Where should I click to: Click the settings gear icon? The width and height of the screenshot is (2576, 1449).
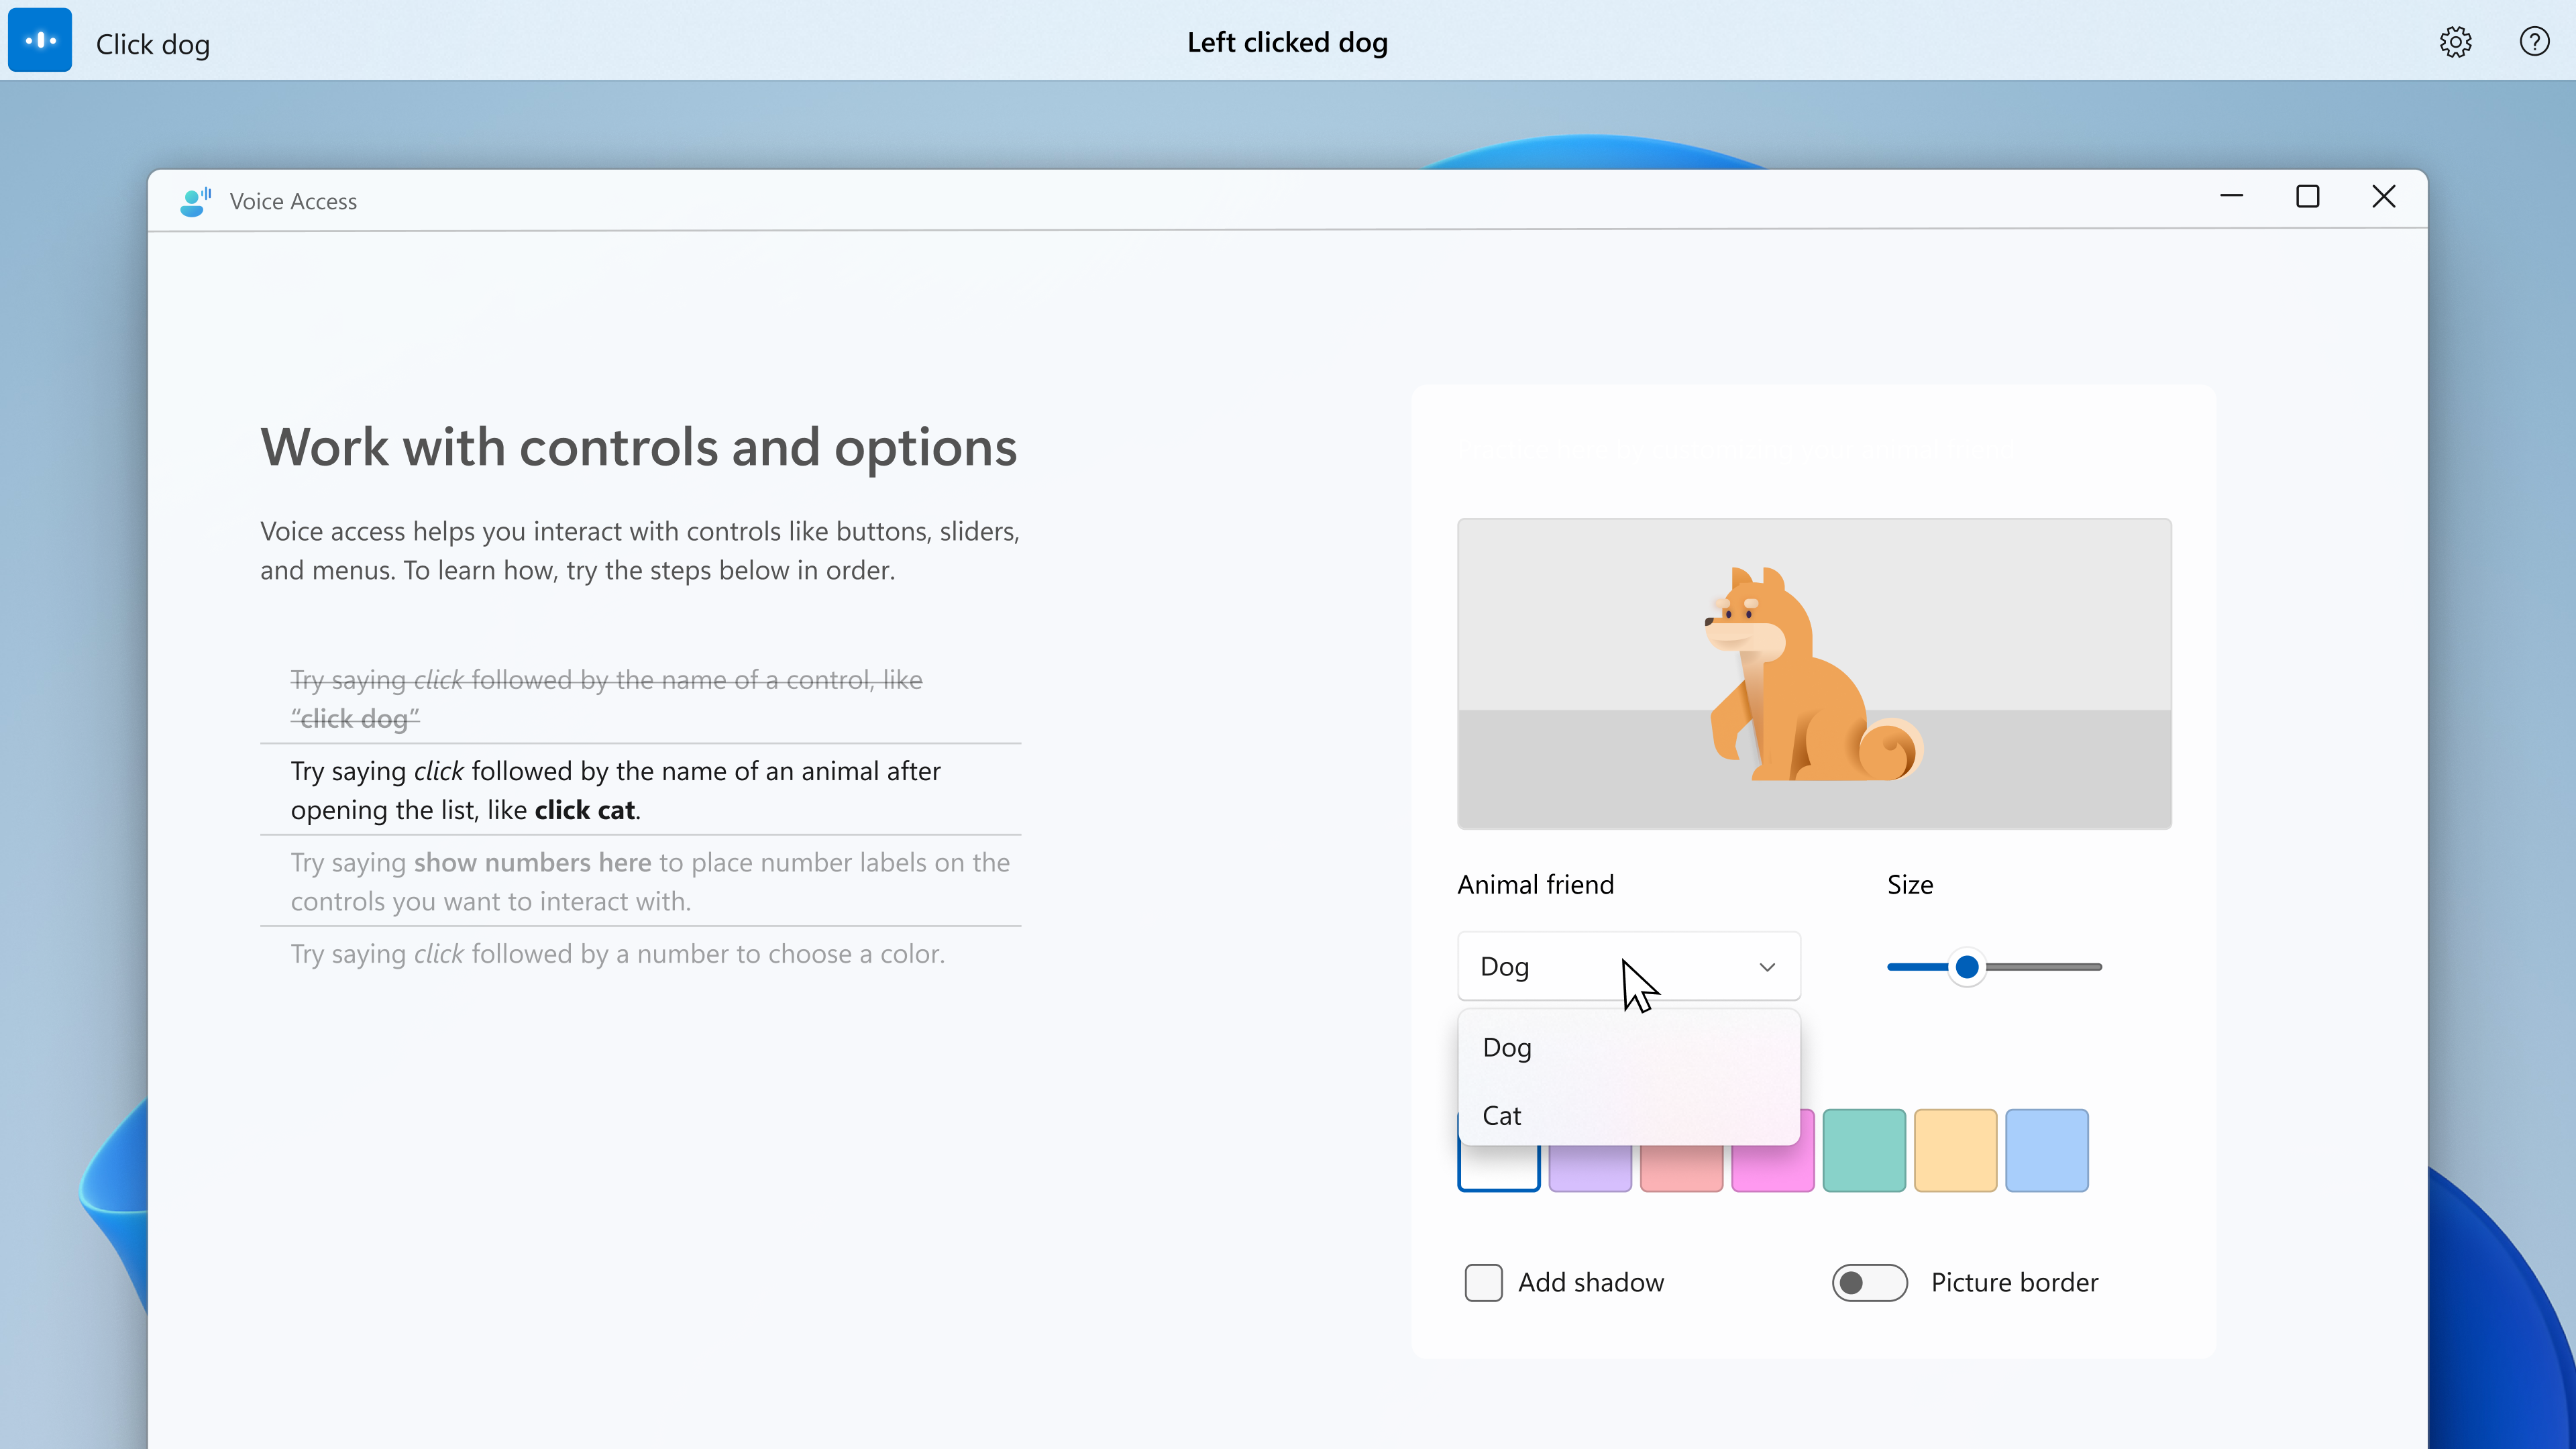coord(2456,41)
